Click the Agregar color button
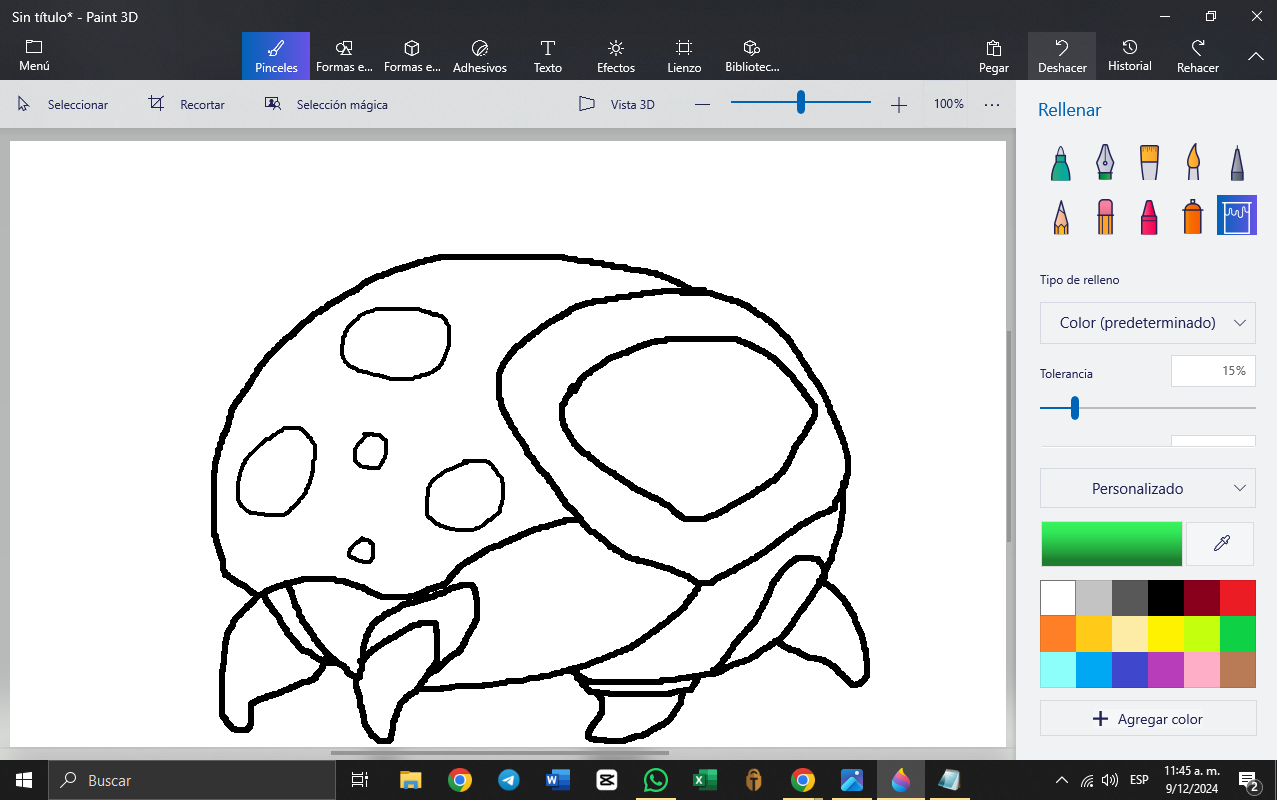1277x800 pixels. coord(1148,719)
